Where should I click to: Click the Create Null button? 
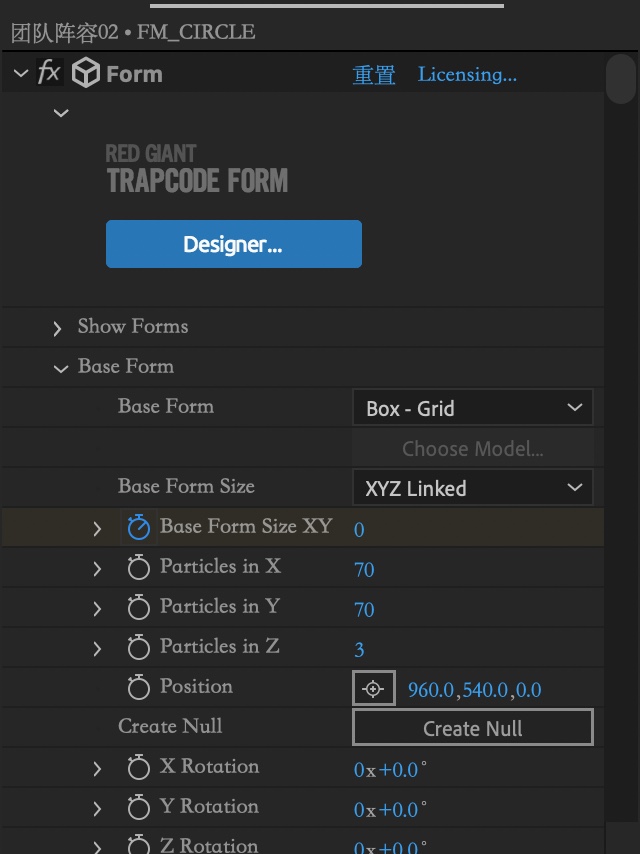(x=472, y=728)
